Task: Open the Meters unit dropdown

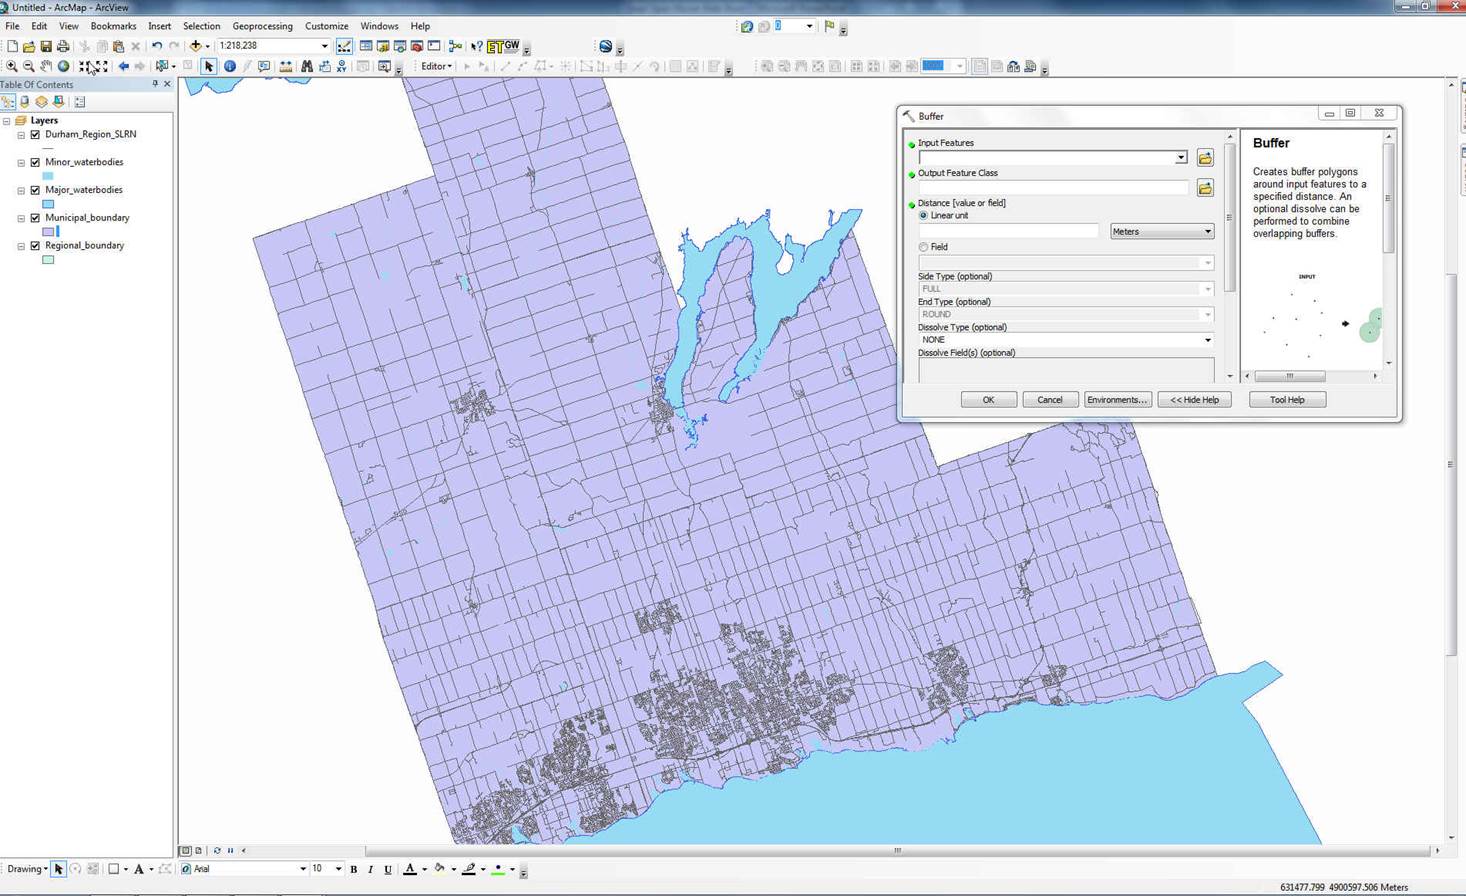Action: point(1162,232)
